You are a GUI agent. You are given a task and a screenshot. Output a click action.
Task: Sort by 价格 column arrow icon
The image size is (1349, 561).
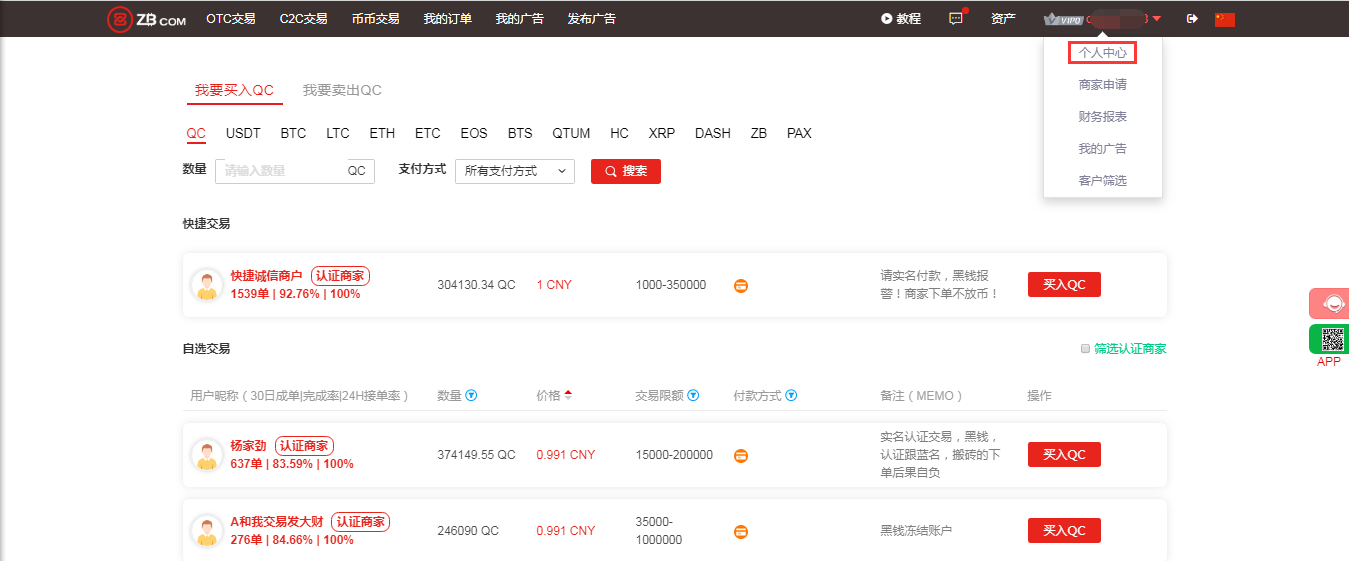568,396
